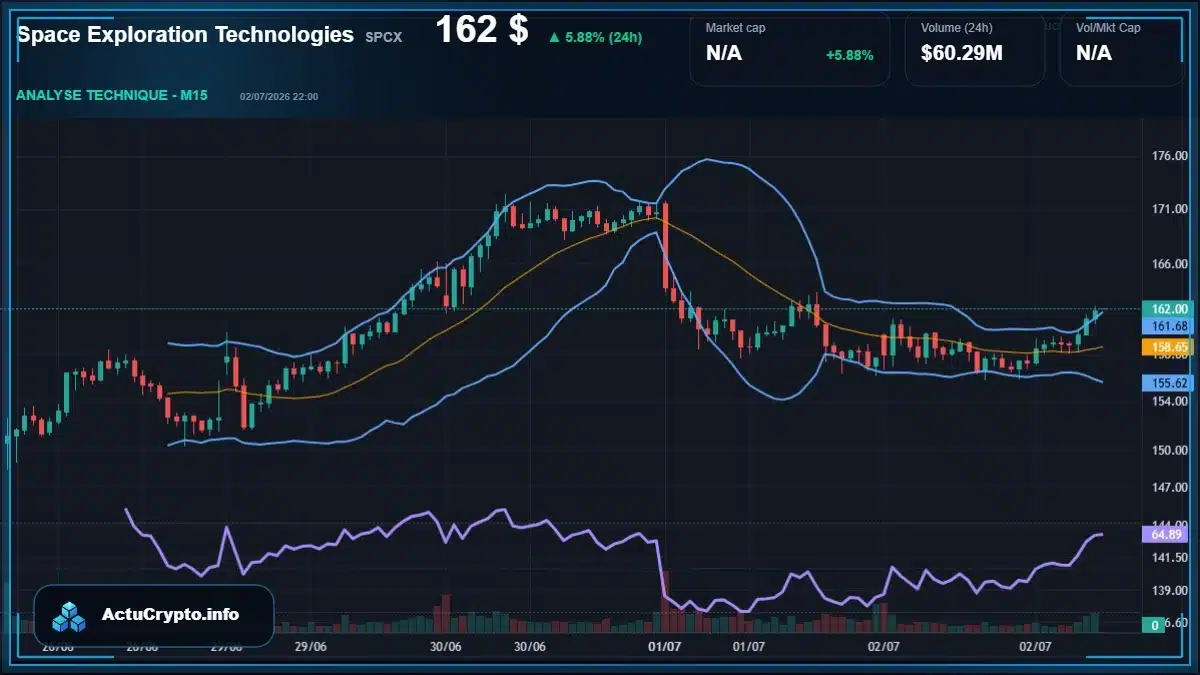Viewport: 1200px width, 675px height.
Task: Click the 162.00 current price label
Action: [1168, 309]
